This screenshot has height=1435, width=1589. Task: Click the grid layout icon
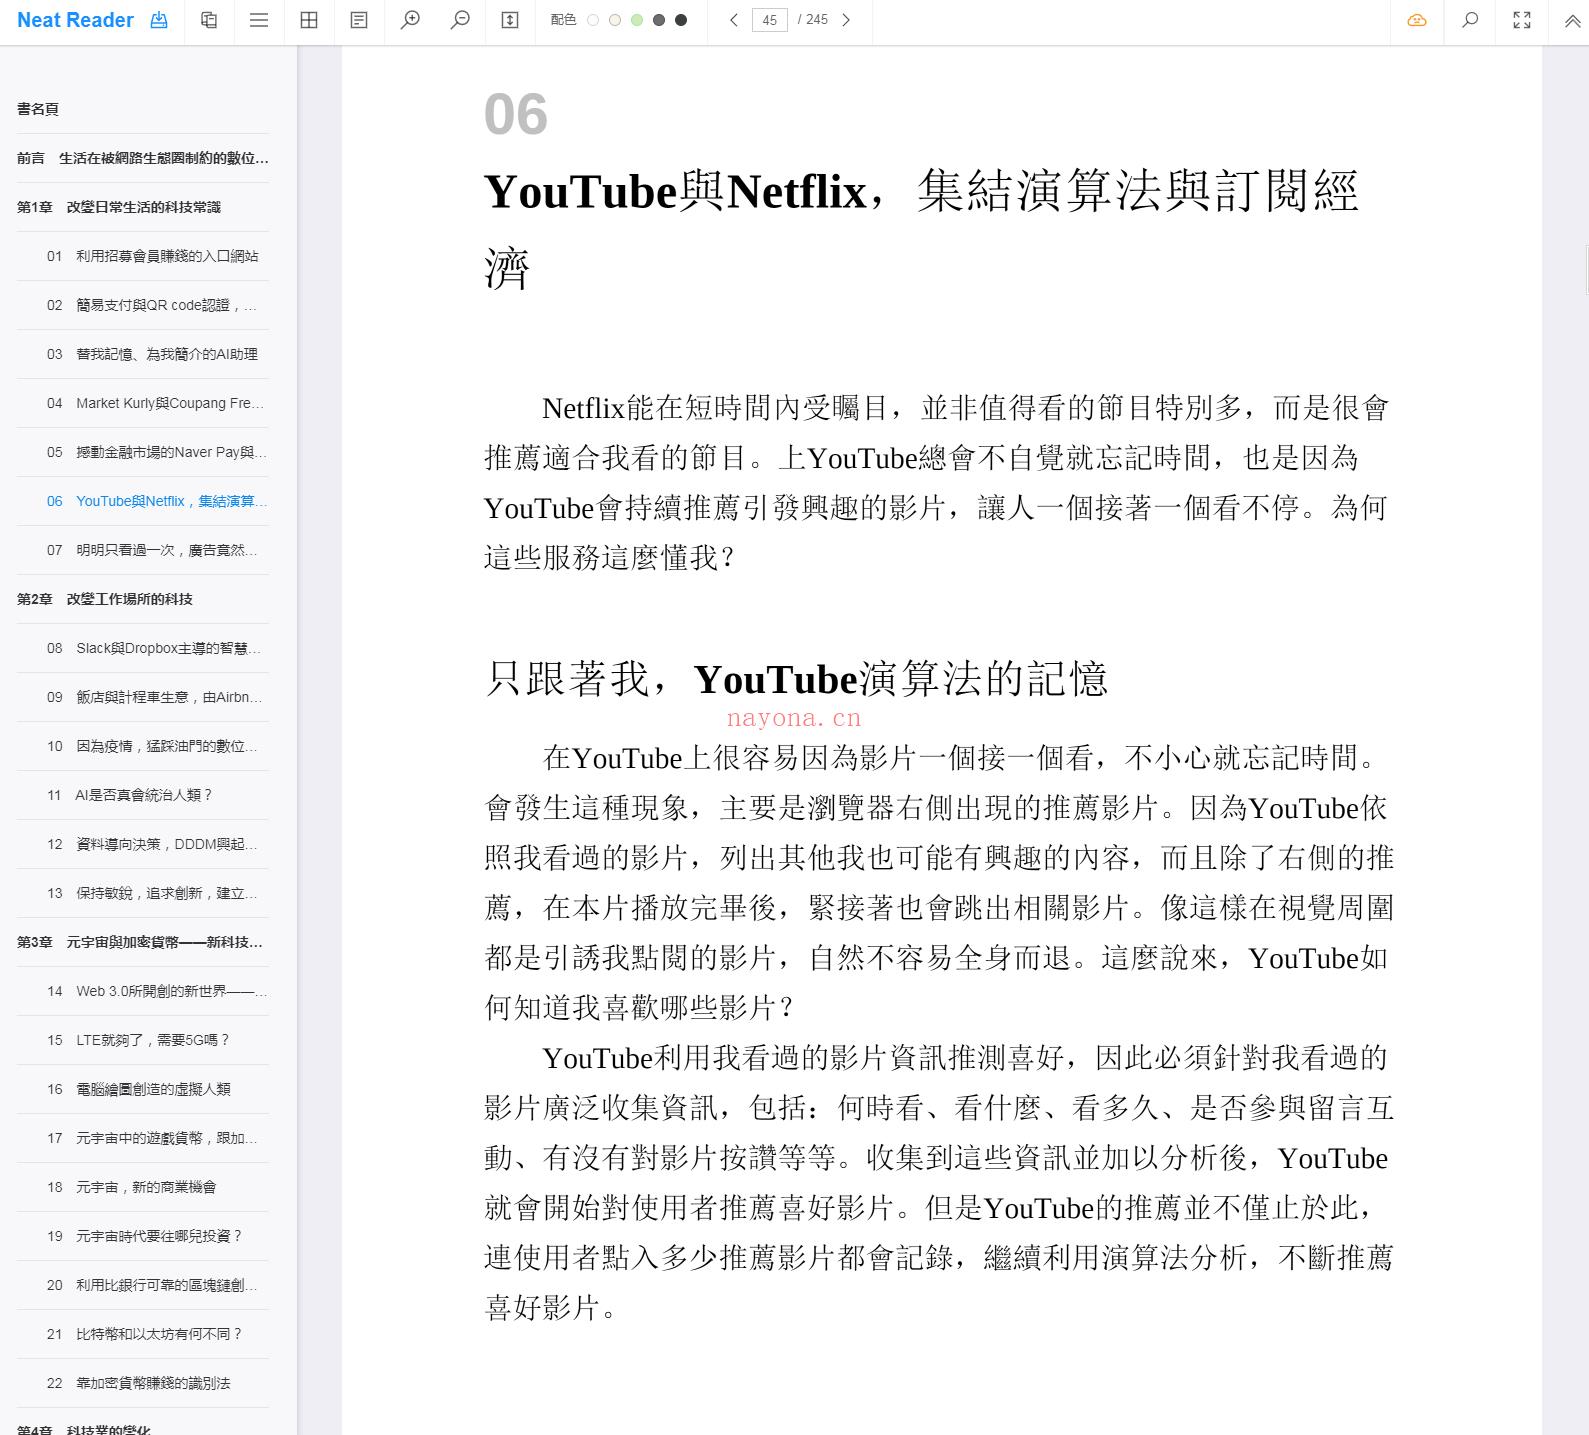click(x=309, y=20)
